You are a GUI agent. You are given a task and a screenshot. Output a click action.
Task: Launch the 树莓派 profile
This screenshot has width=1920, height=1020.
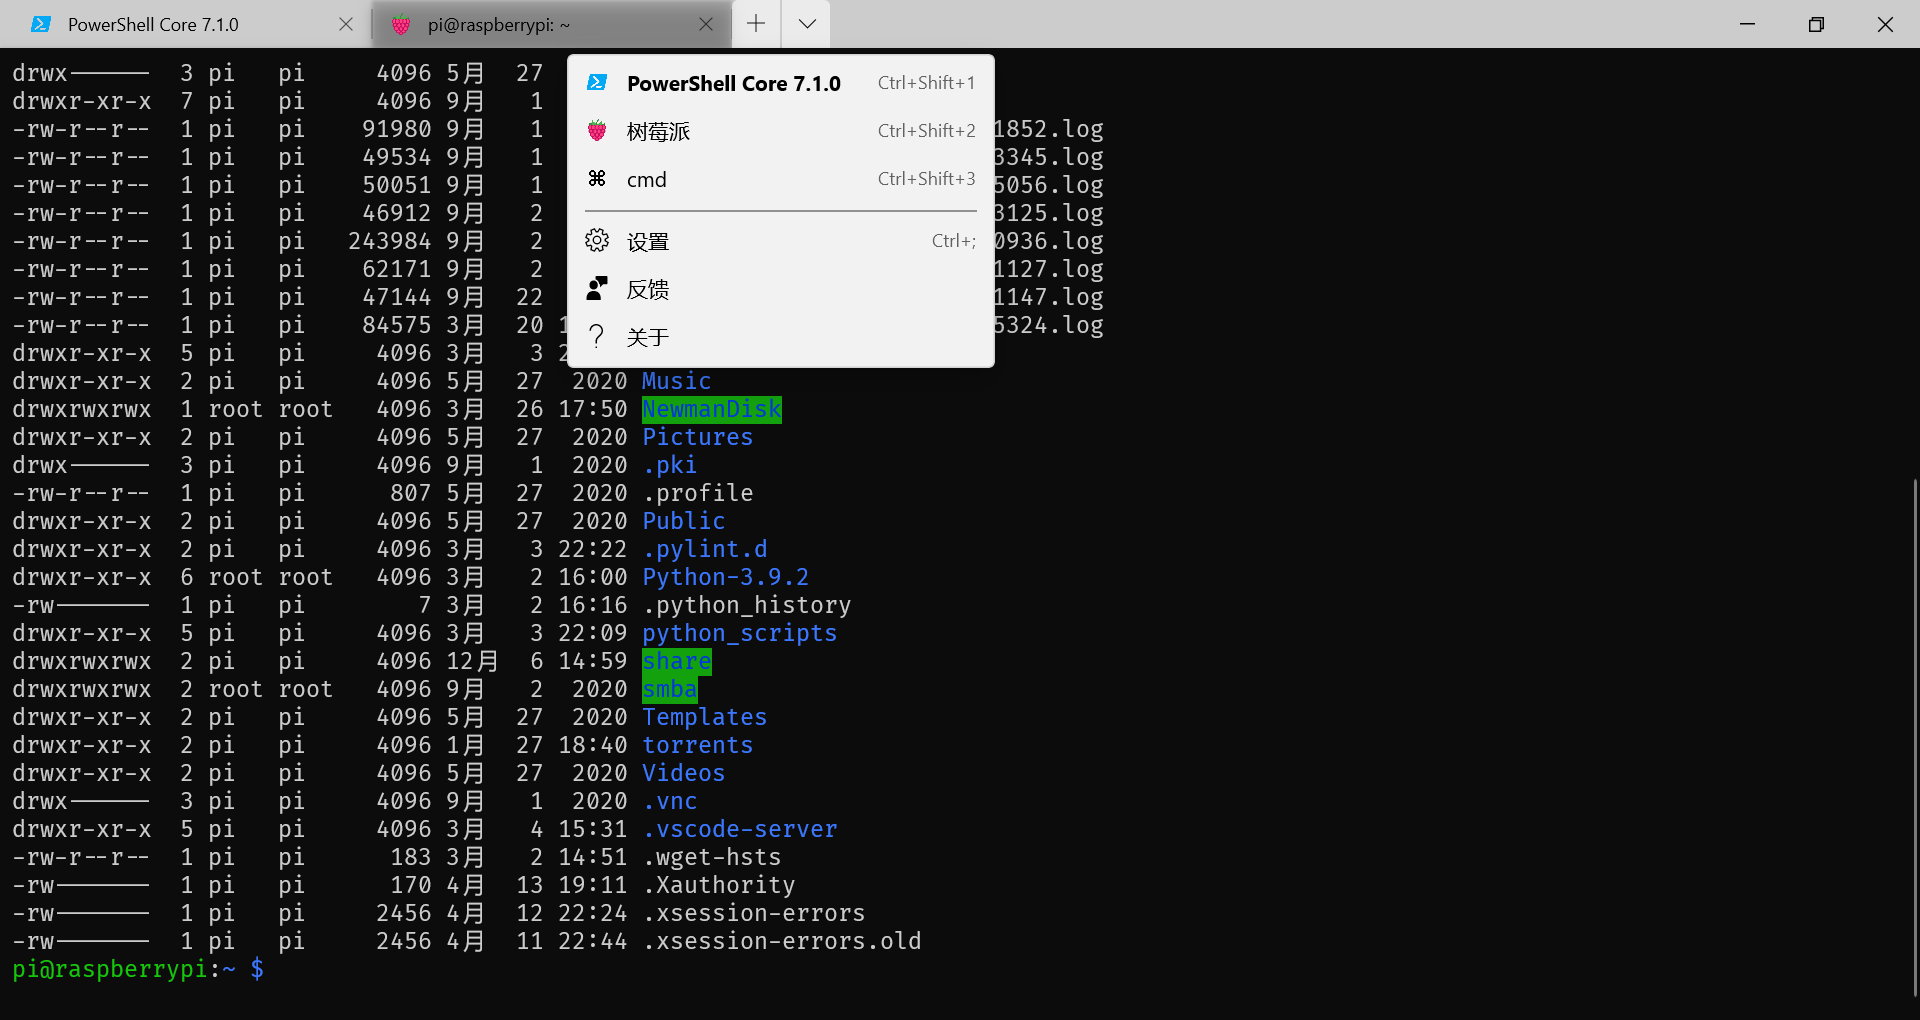click(x=657, y=130)
